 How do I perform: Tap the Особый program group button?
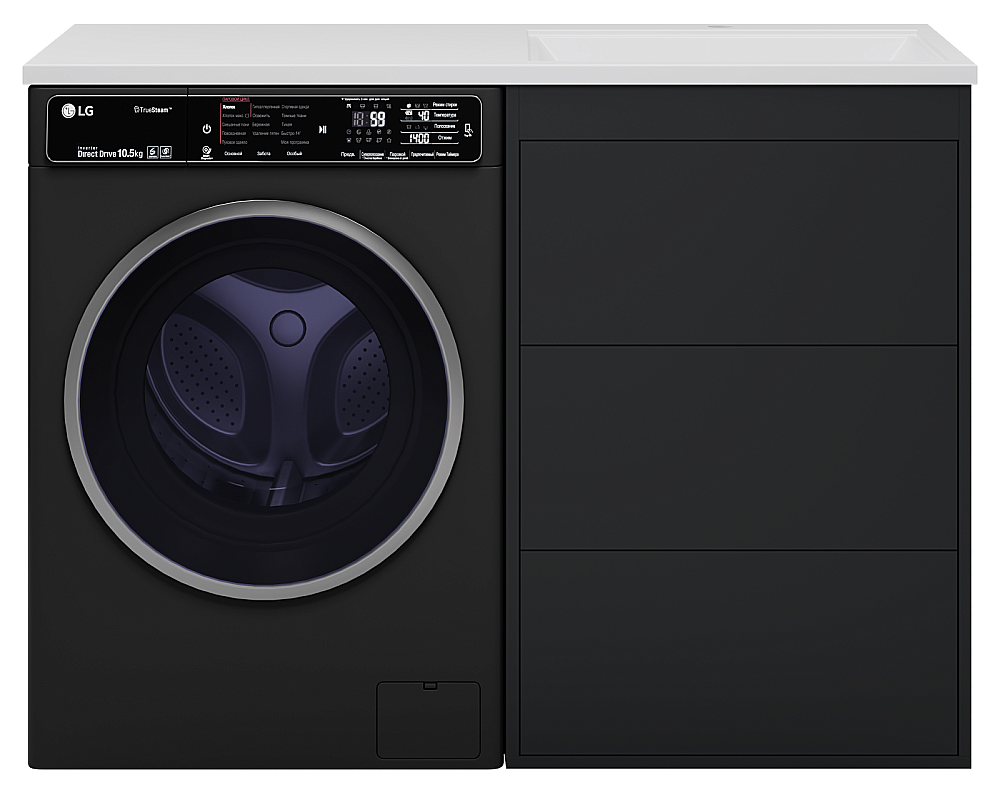[294, 153]
